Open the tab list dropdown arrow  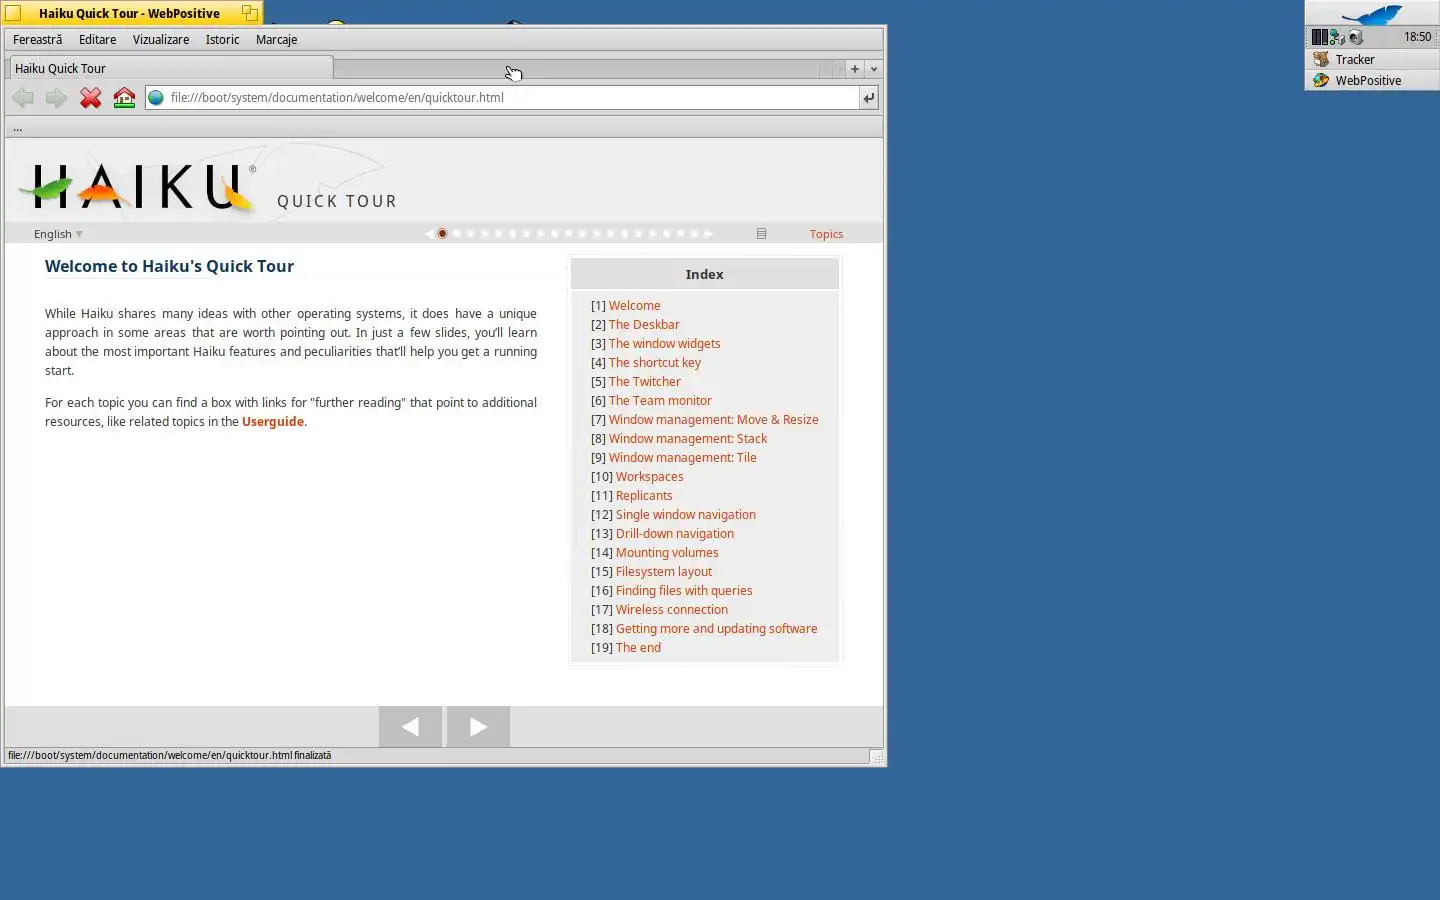point(874,69)
